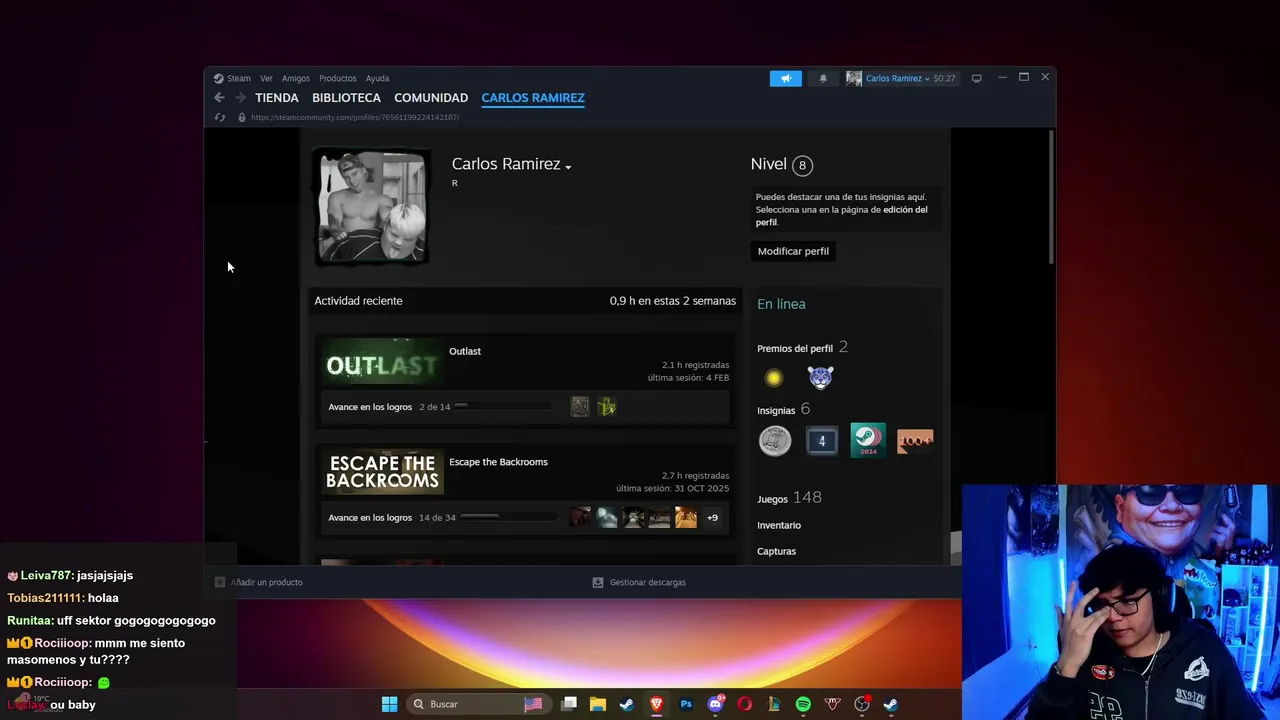This screenshot has width=1280, height=720.
Task: Open Spotify on the taskbar
Action: tap(803, 704)
